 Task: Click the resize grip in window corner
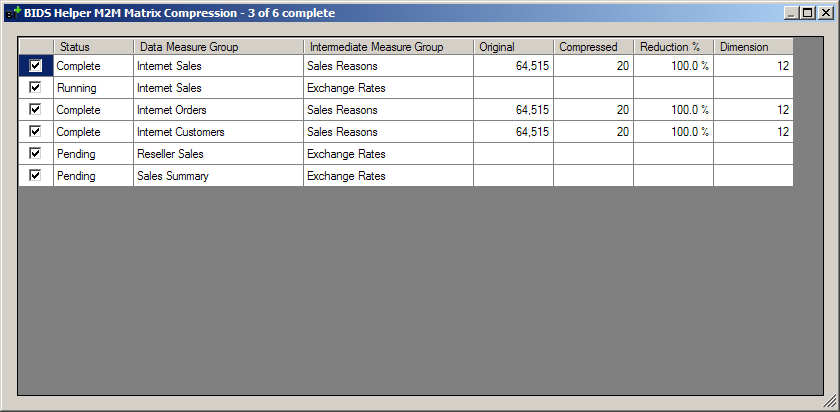[829, 402]
